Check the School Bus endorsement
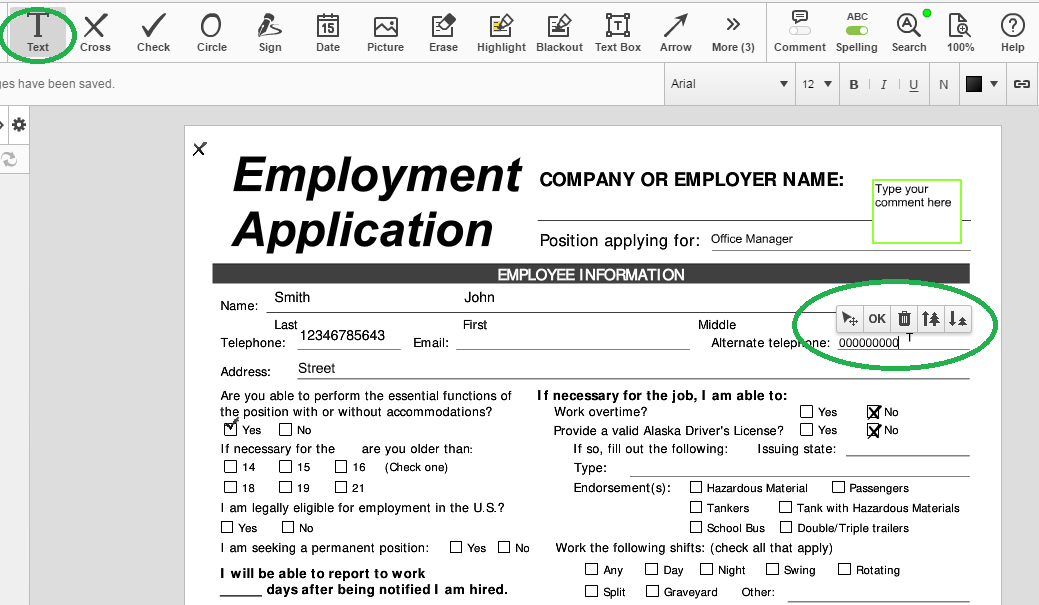The width and height of the screenshot is (1039, 605). (x=696, y=527)
